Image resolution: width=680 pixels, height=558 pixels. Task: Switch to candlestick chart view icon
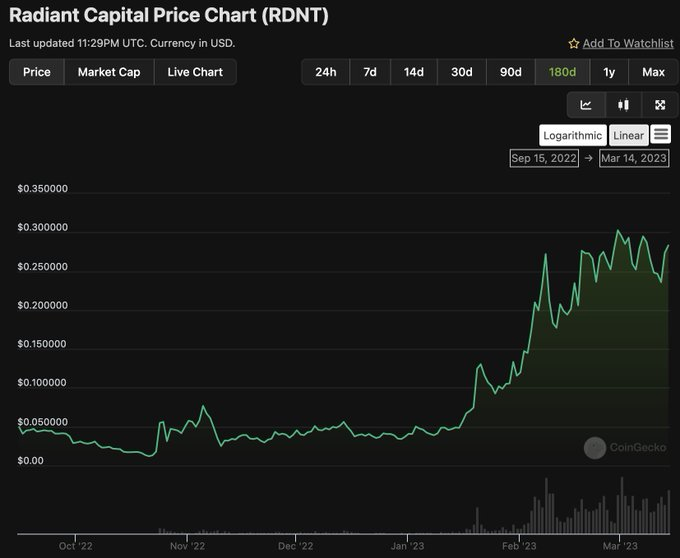click(x=623, y=105)
